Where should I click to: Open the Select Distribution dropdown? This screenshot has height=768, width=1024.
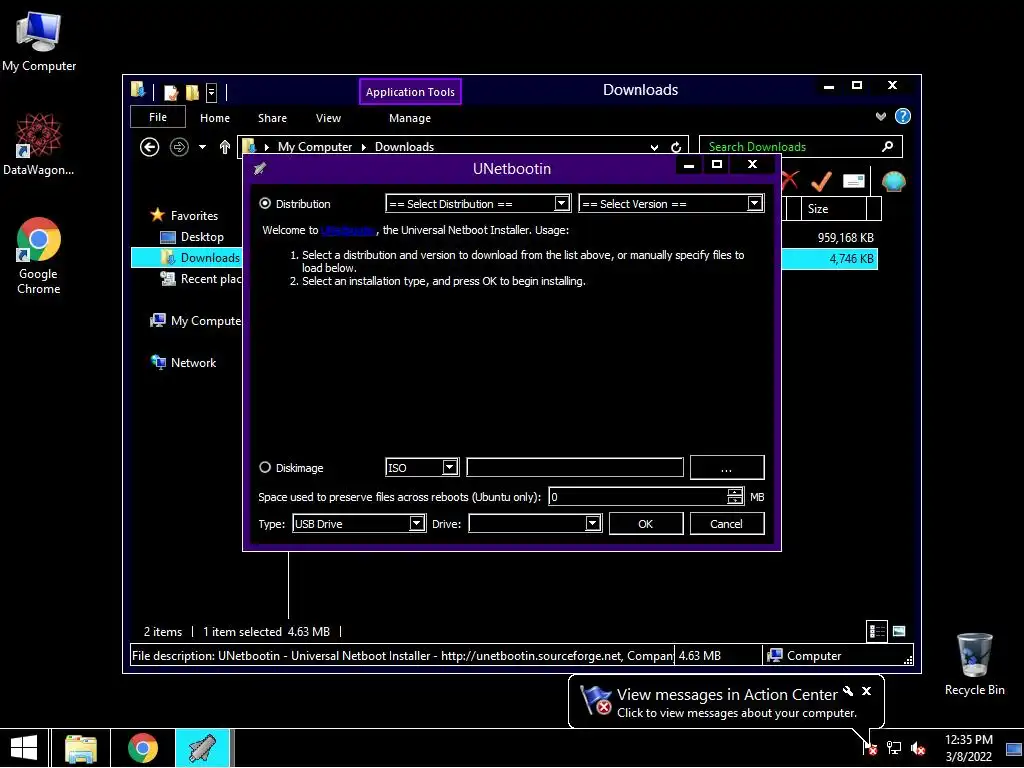[478, 204]
